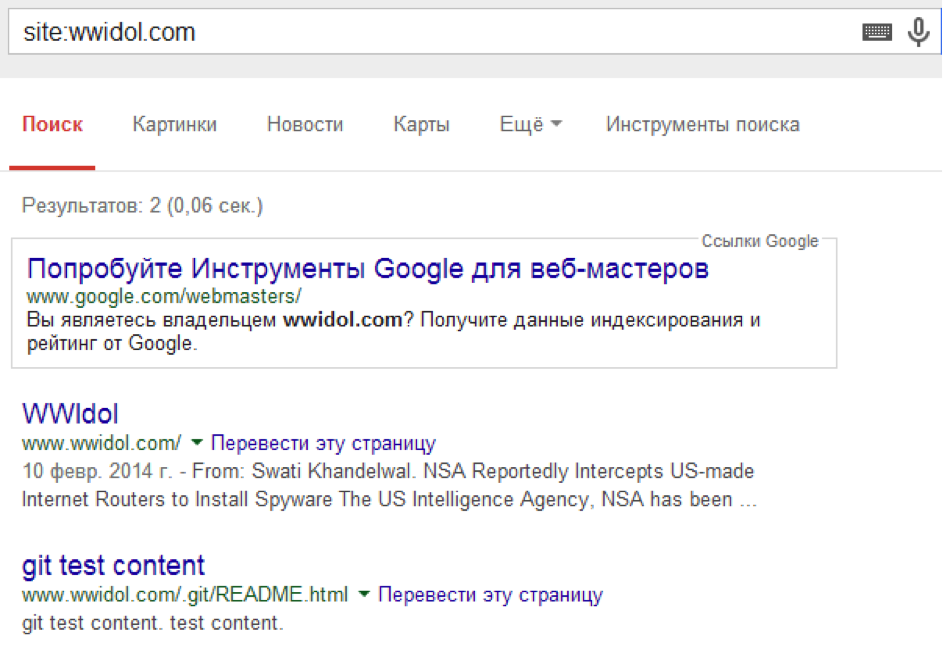This screenshot has height=669, width=943.
Task: Expand the Ещё dropdown menu
Action: 530,125
